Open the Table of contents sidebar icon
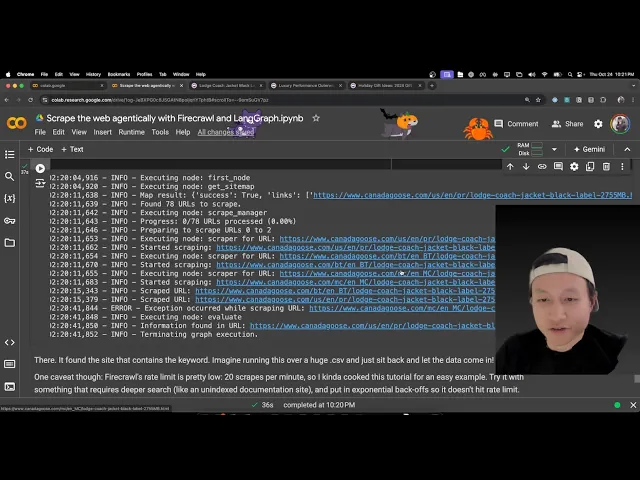Viewport: 640px width, 480px height. [x=10, y=155]
